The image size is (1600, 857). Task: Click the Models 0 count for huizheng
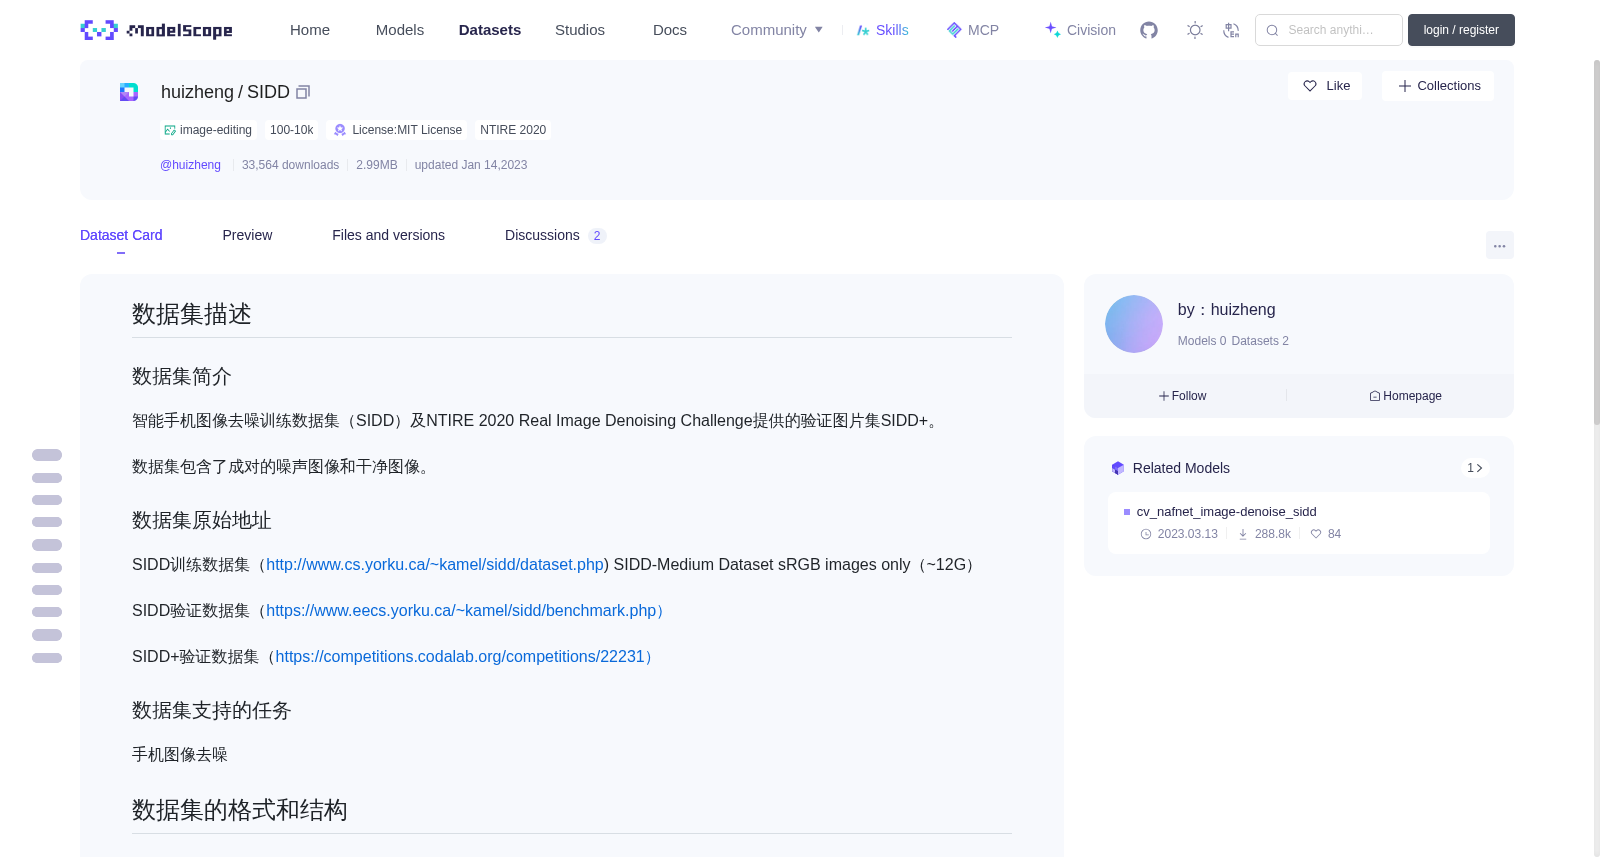(1202, 341)
